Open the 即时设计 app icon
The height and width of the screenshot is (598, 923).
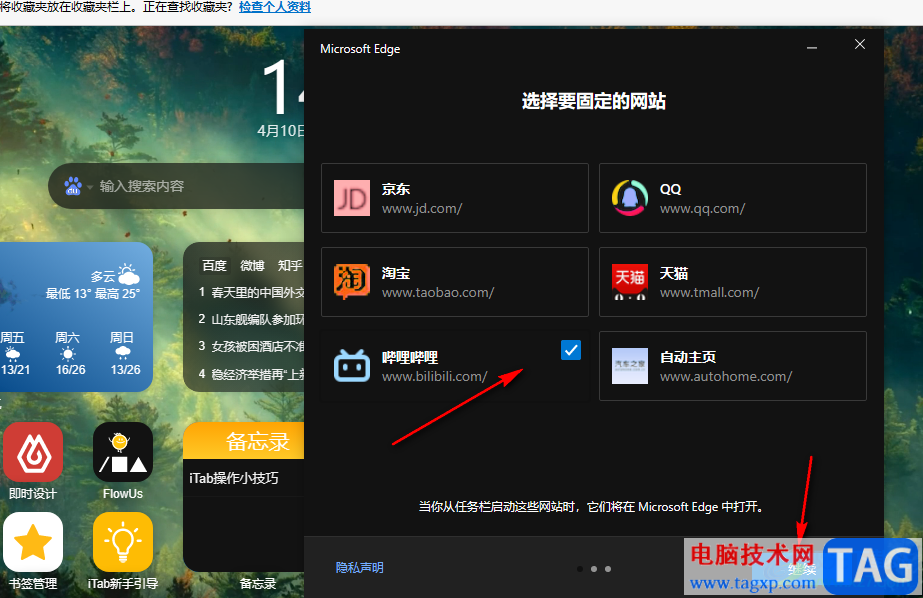[33, 452]
